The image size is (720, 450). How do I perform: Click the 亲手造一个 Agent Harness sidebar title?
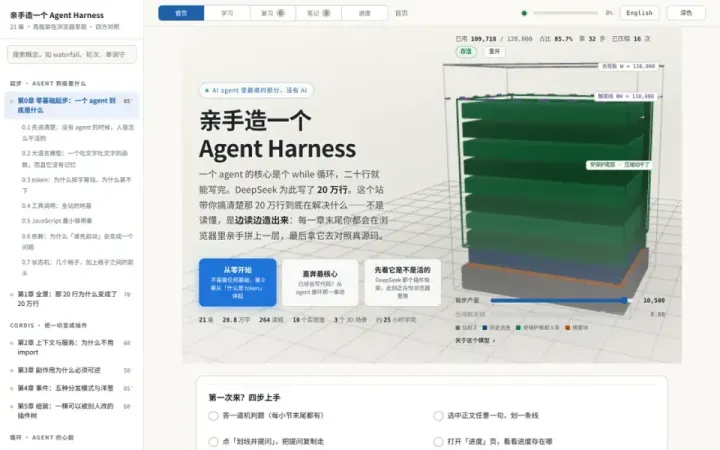click(57, 15)
